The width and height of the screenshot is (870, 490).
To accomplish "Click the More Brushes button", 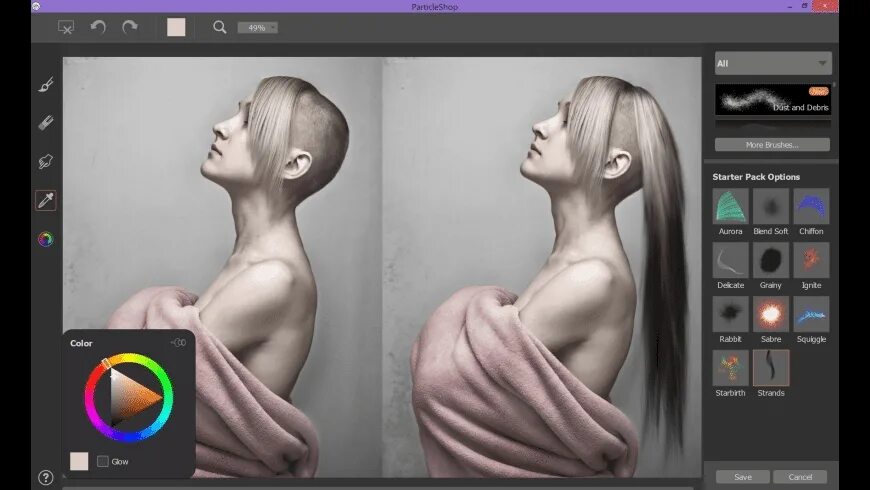I will [772, 145].
